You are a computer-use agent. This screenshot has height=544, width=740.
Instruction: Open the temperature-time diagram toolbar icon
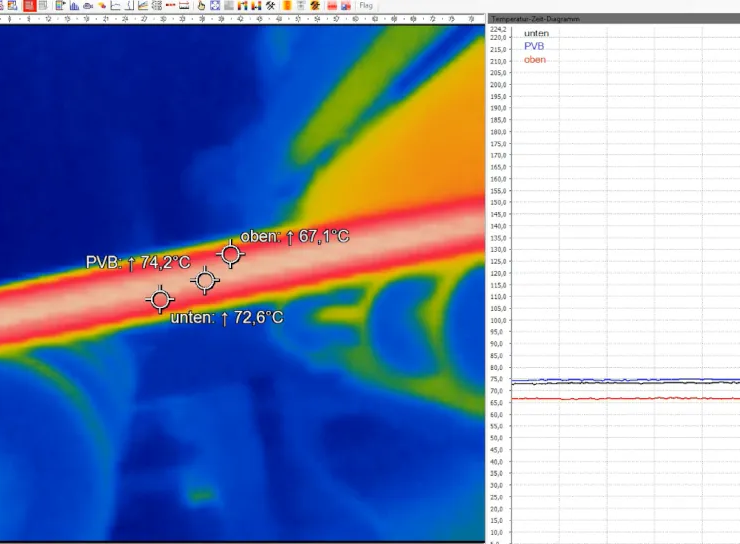click(143, 6)
